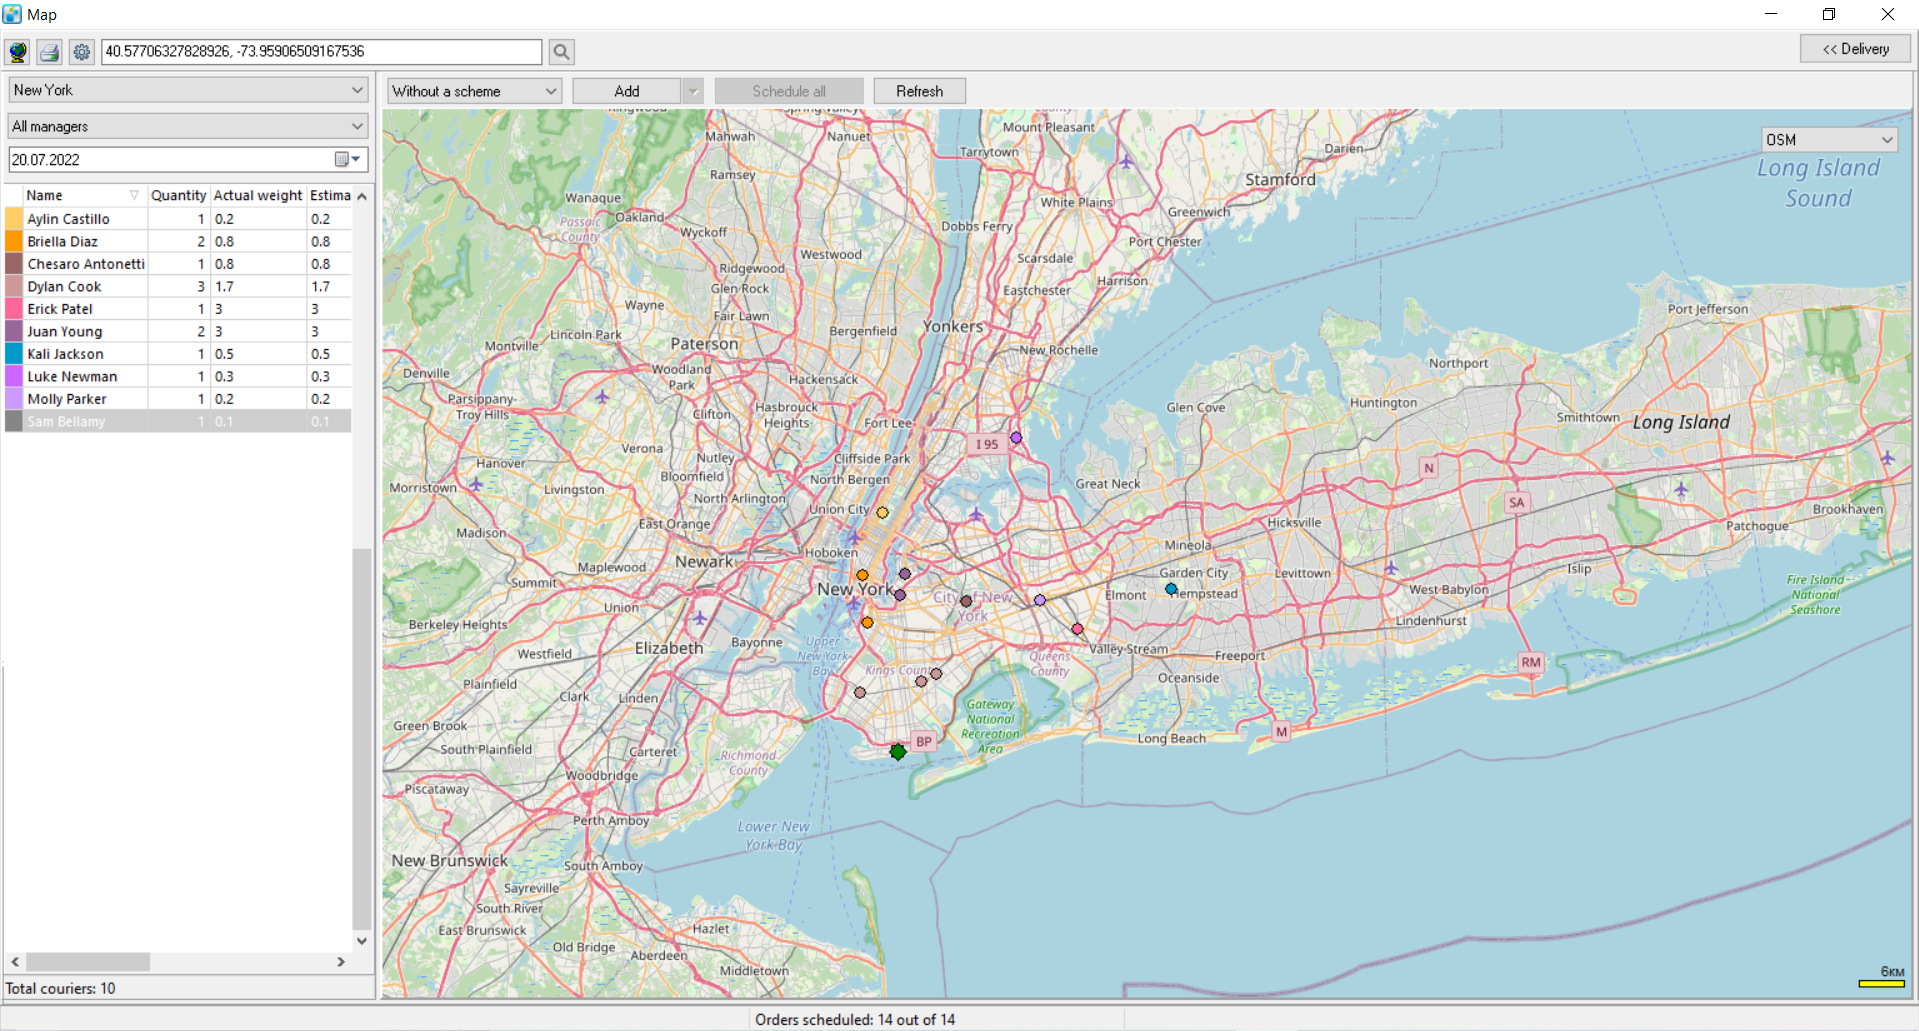Click the globe map icon in the toolbar
The image size is (1919, 1031).
[x=18, y=52]
